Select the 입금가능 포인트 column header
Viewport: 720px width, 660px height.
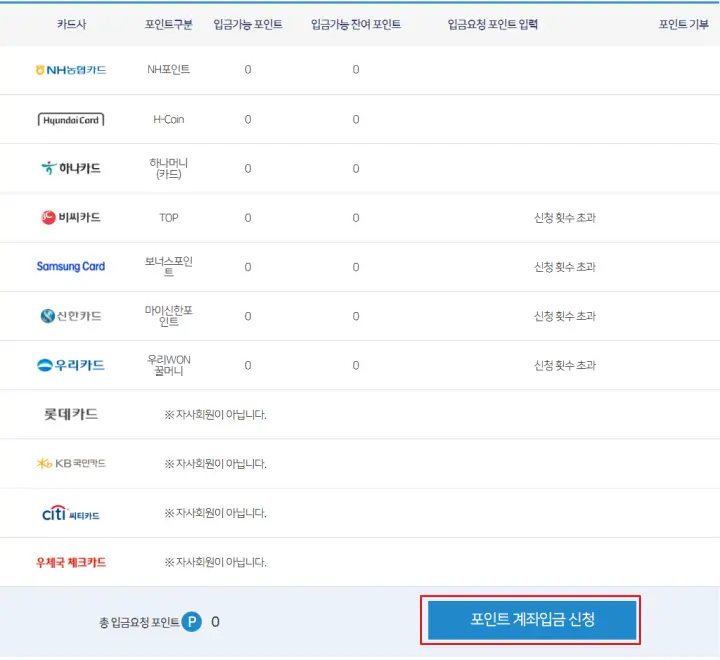248,24
